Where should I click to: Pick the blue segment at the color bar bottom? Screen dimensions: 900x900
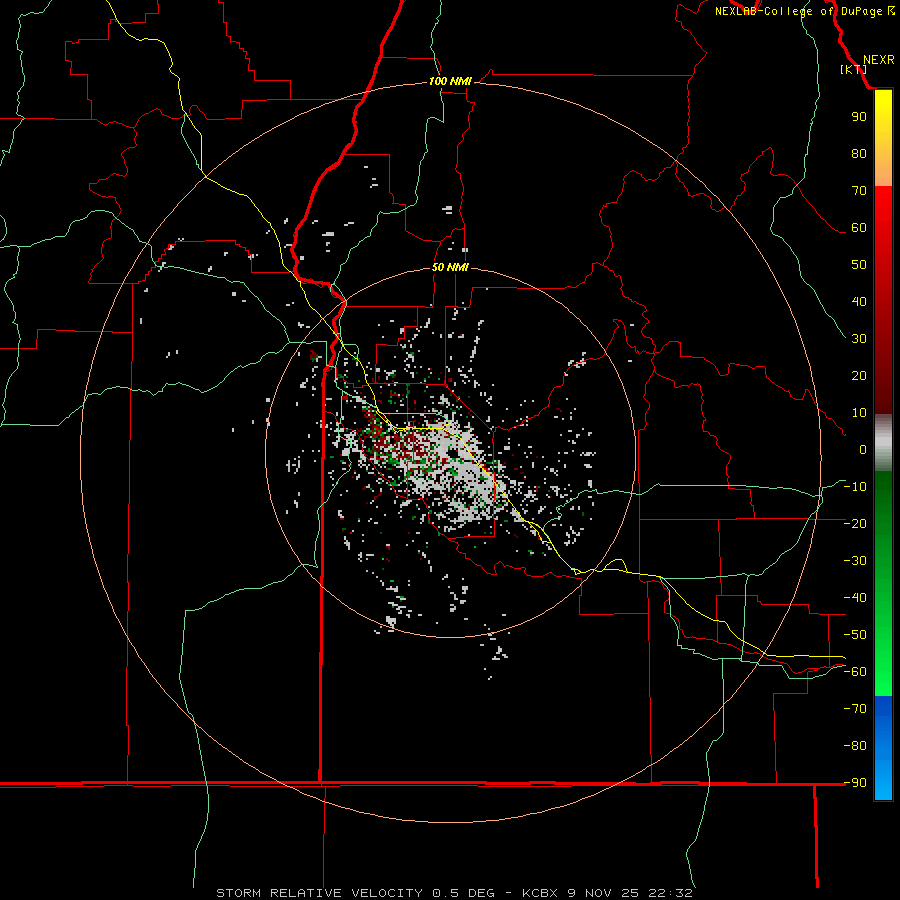[883, 748]
